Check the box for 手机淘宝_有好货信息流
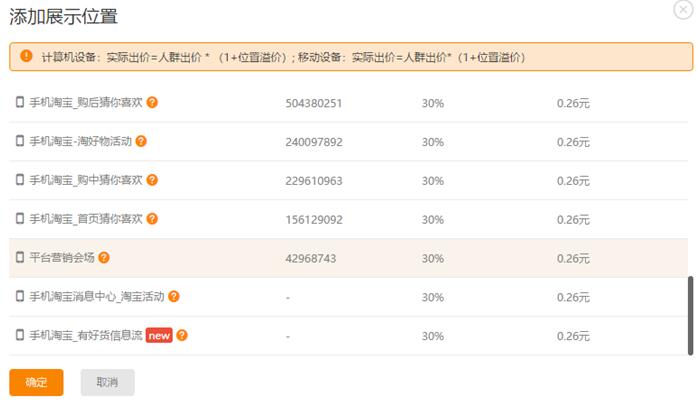Viewport: 698px width, 403px height. coord(20,334)
